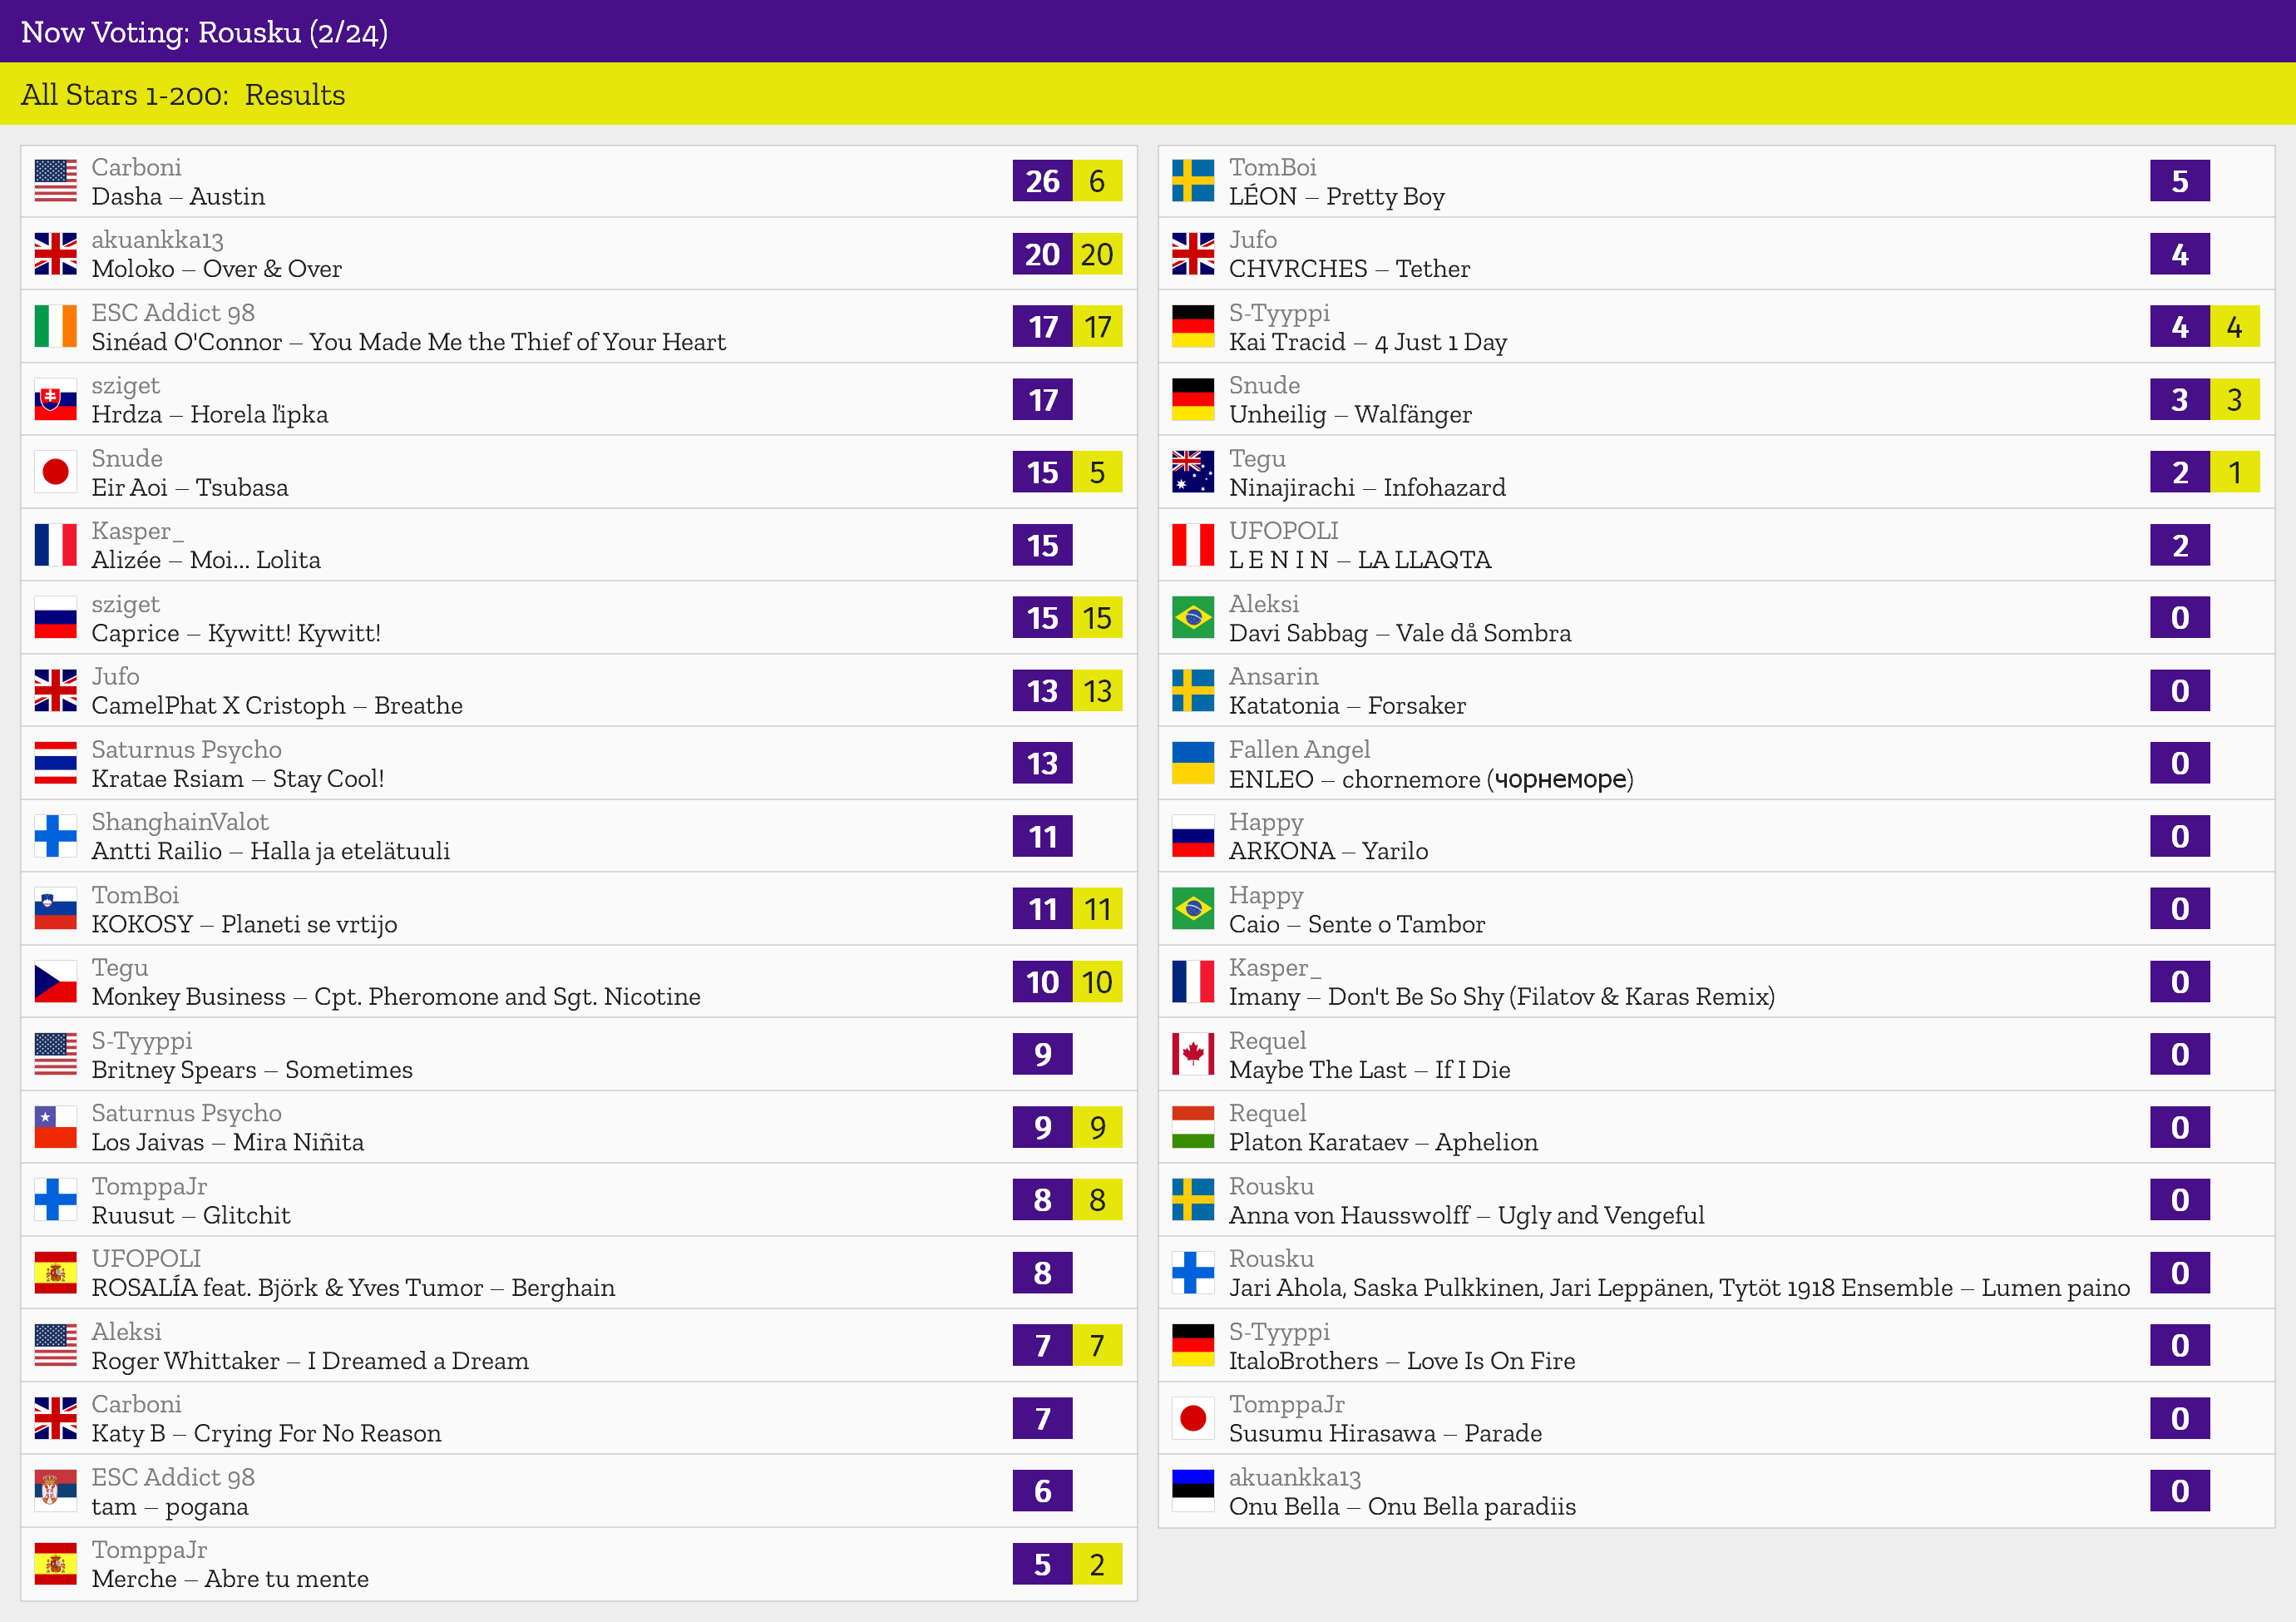
Task: Click the UK flag next to Moloko – Over & Over
Action: point(55,254)
